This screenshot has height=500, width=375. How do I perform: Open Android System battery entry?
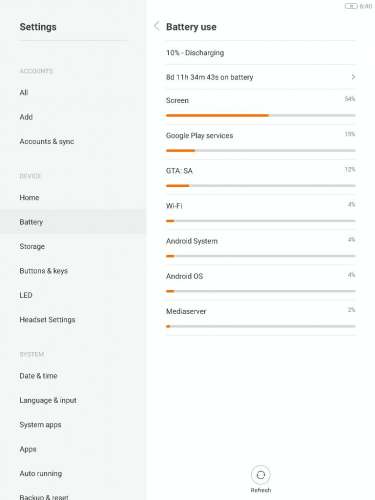coord(261,247)
